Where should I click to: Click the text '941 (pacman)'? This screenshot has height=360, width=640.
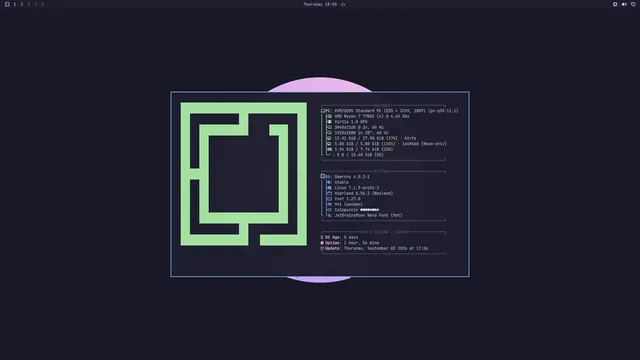(349, 204)
